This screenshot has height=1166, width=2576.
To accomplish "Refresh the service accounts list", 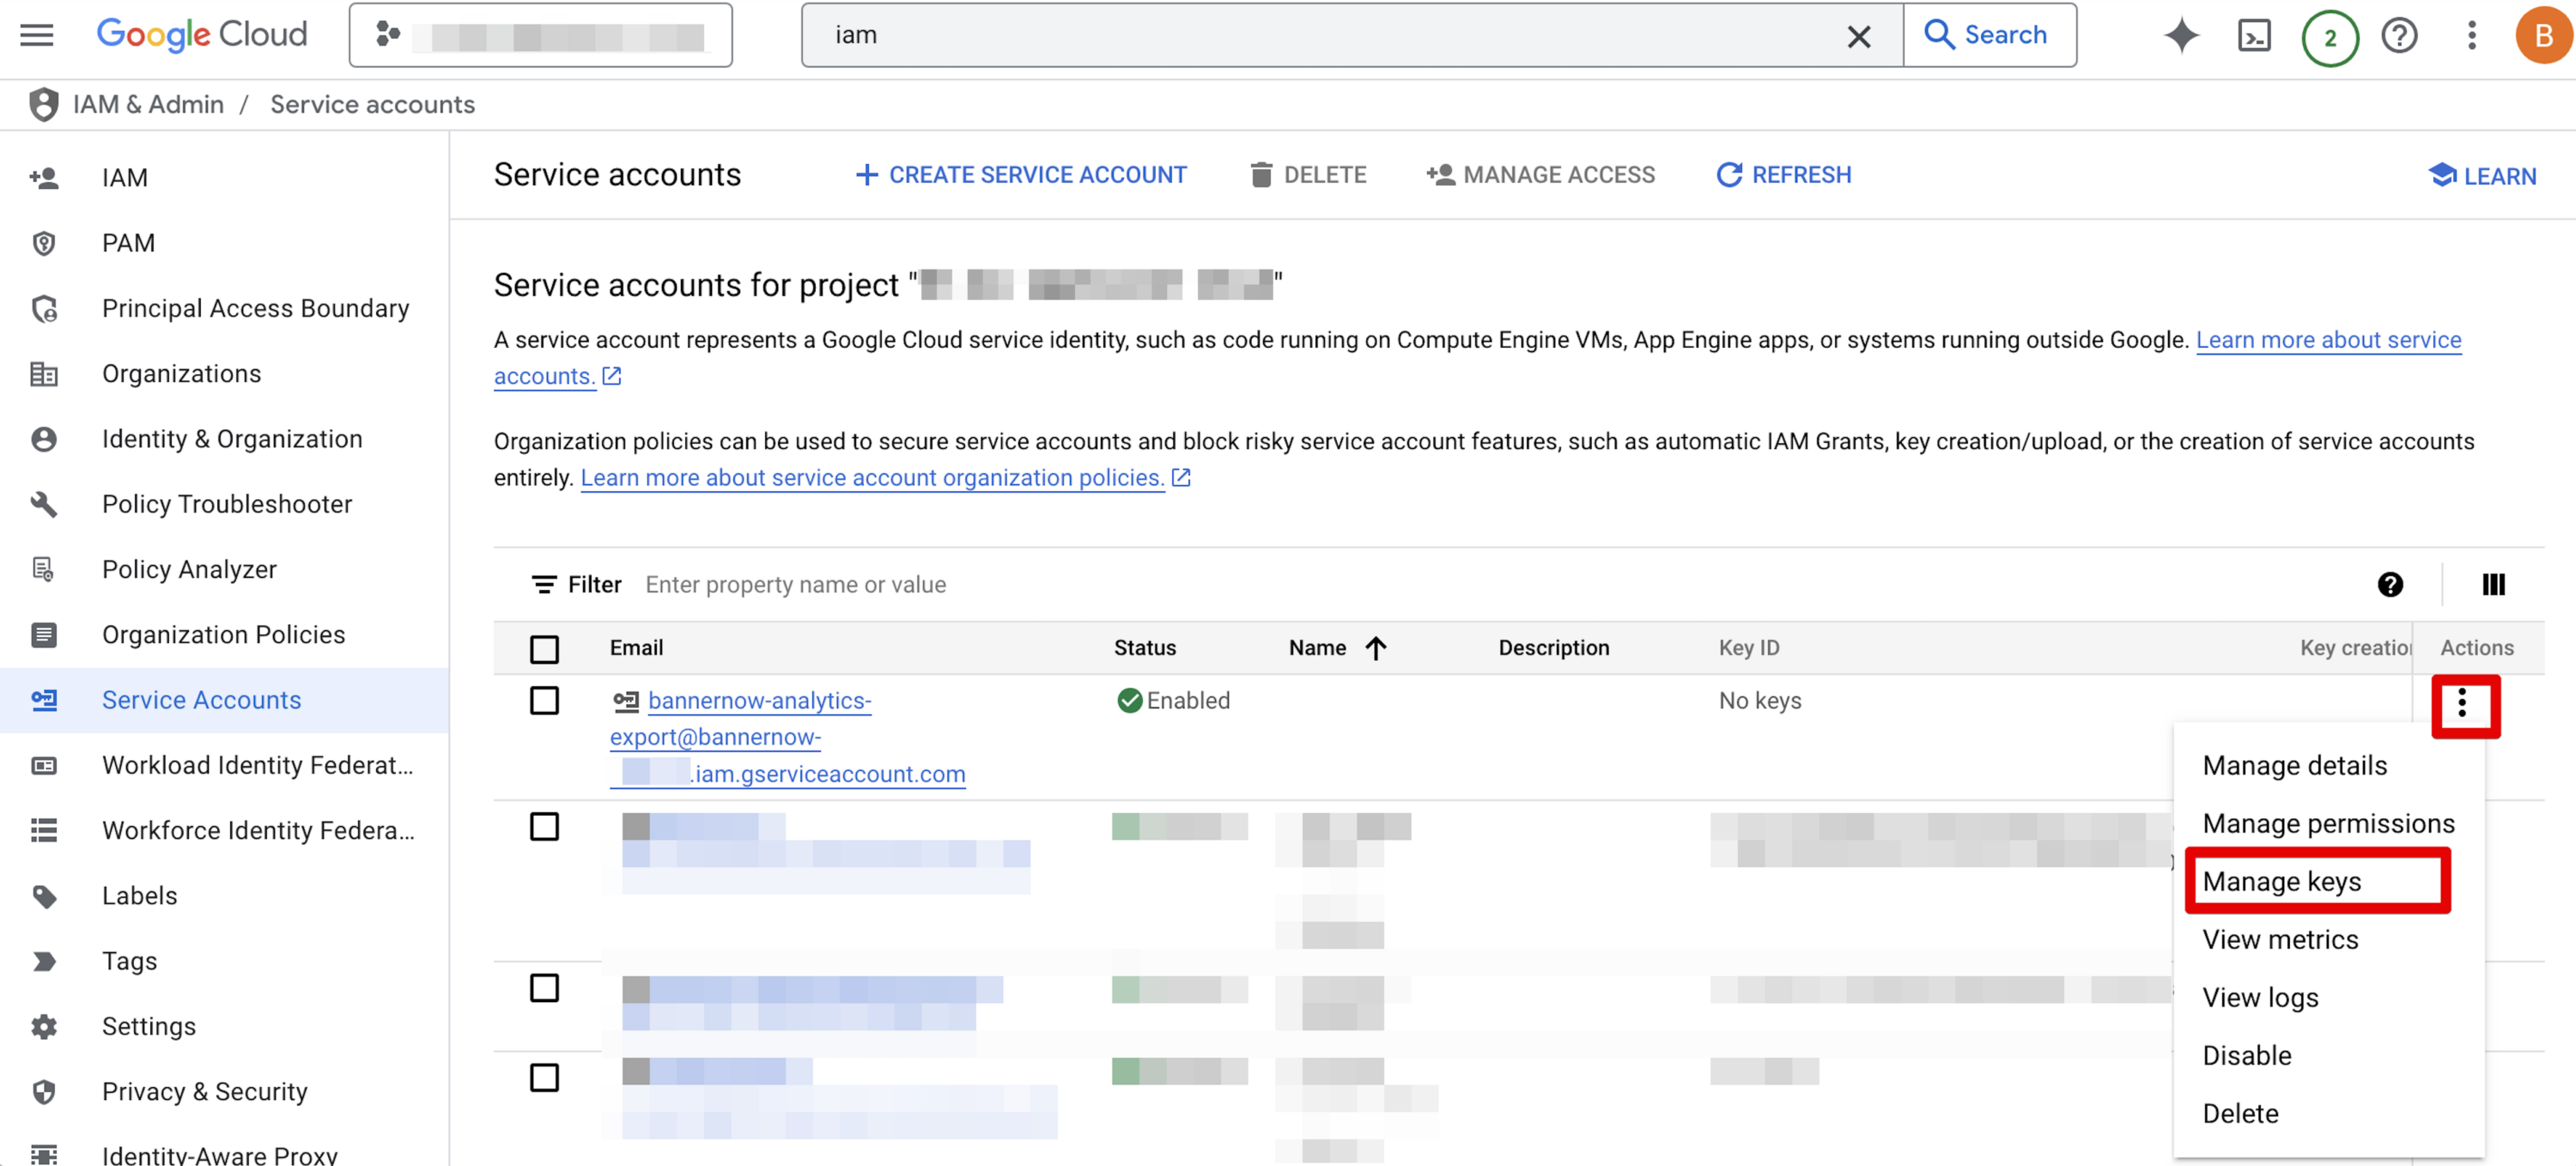I will click(x=1784, y=175).
